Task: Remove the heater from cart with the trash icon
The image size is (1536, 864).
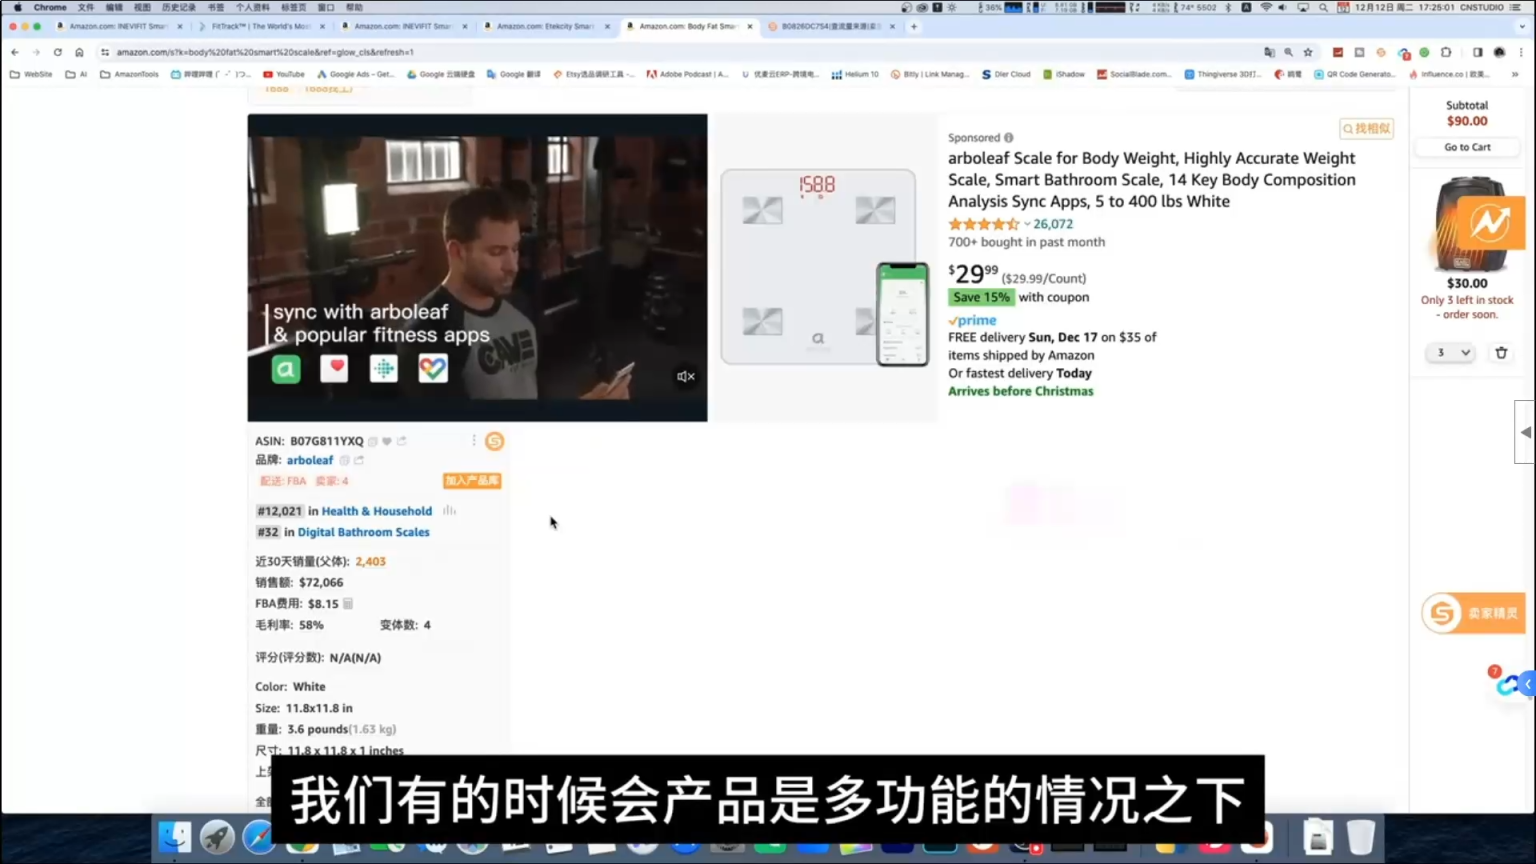Action: pyautogui.click(x=1501, y=352)
